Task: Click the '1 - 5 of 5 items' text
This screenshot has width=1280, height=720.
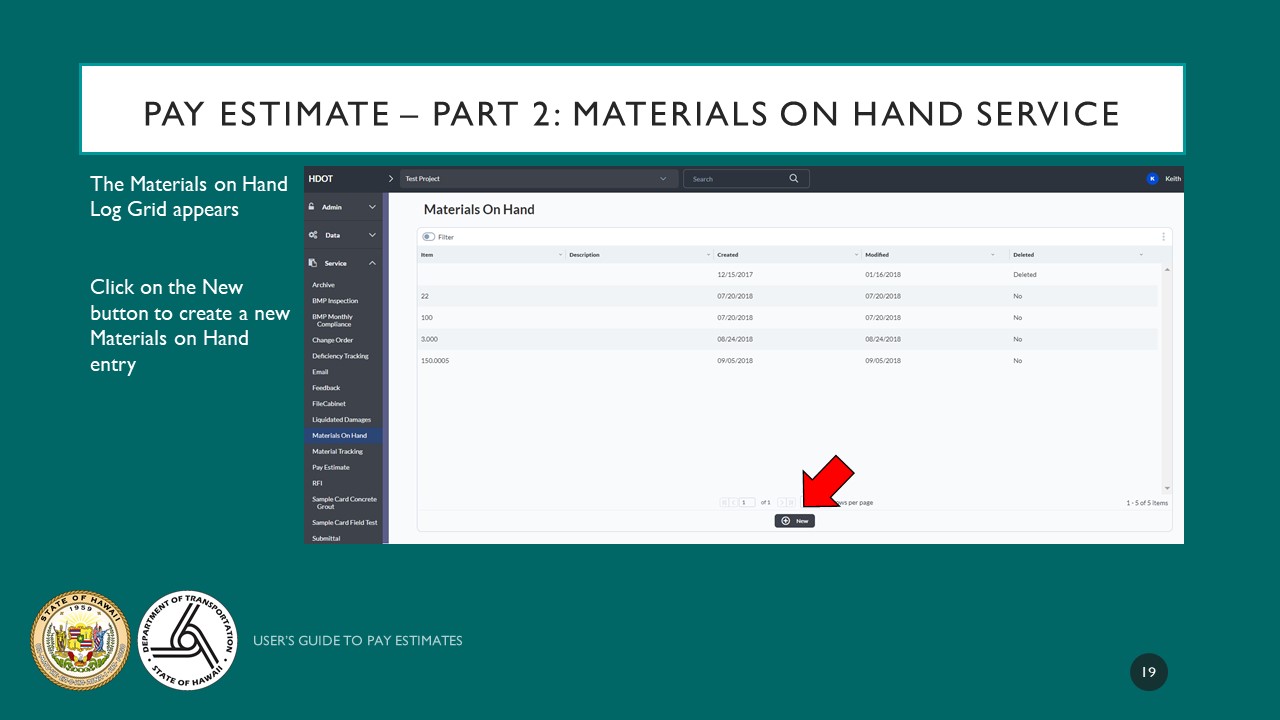Action: (x=1147, y=503)
